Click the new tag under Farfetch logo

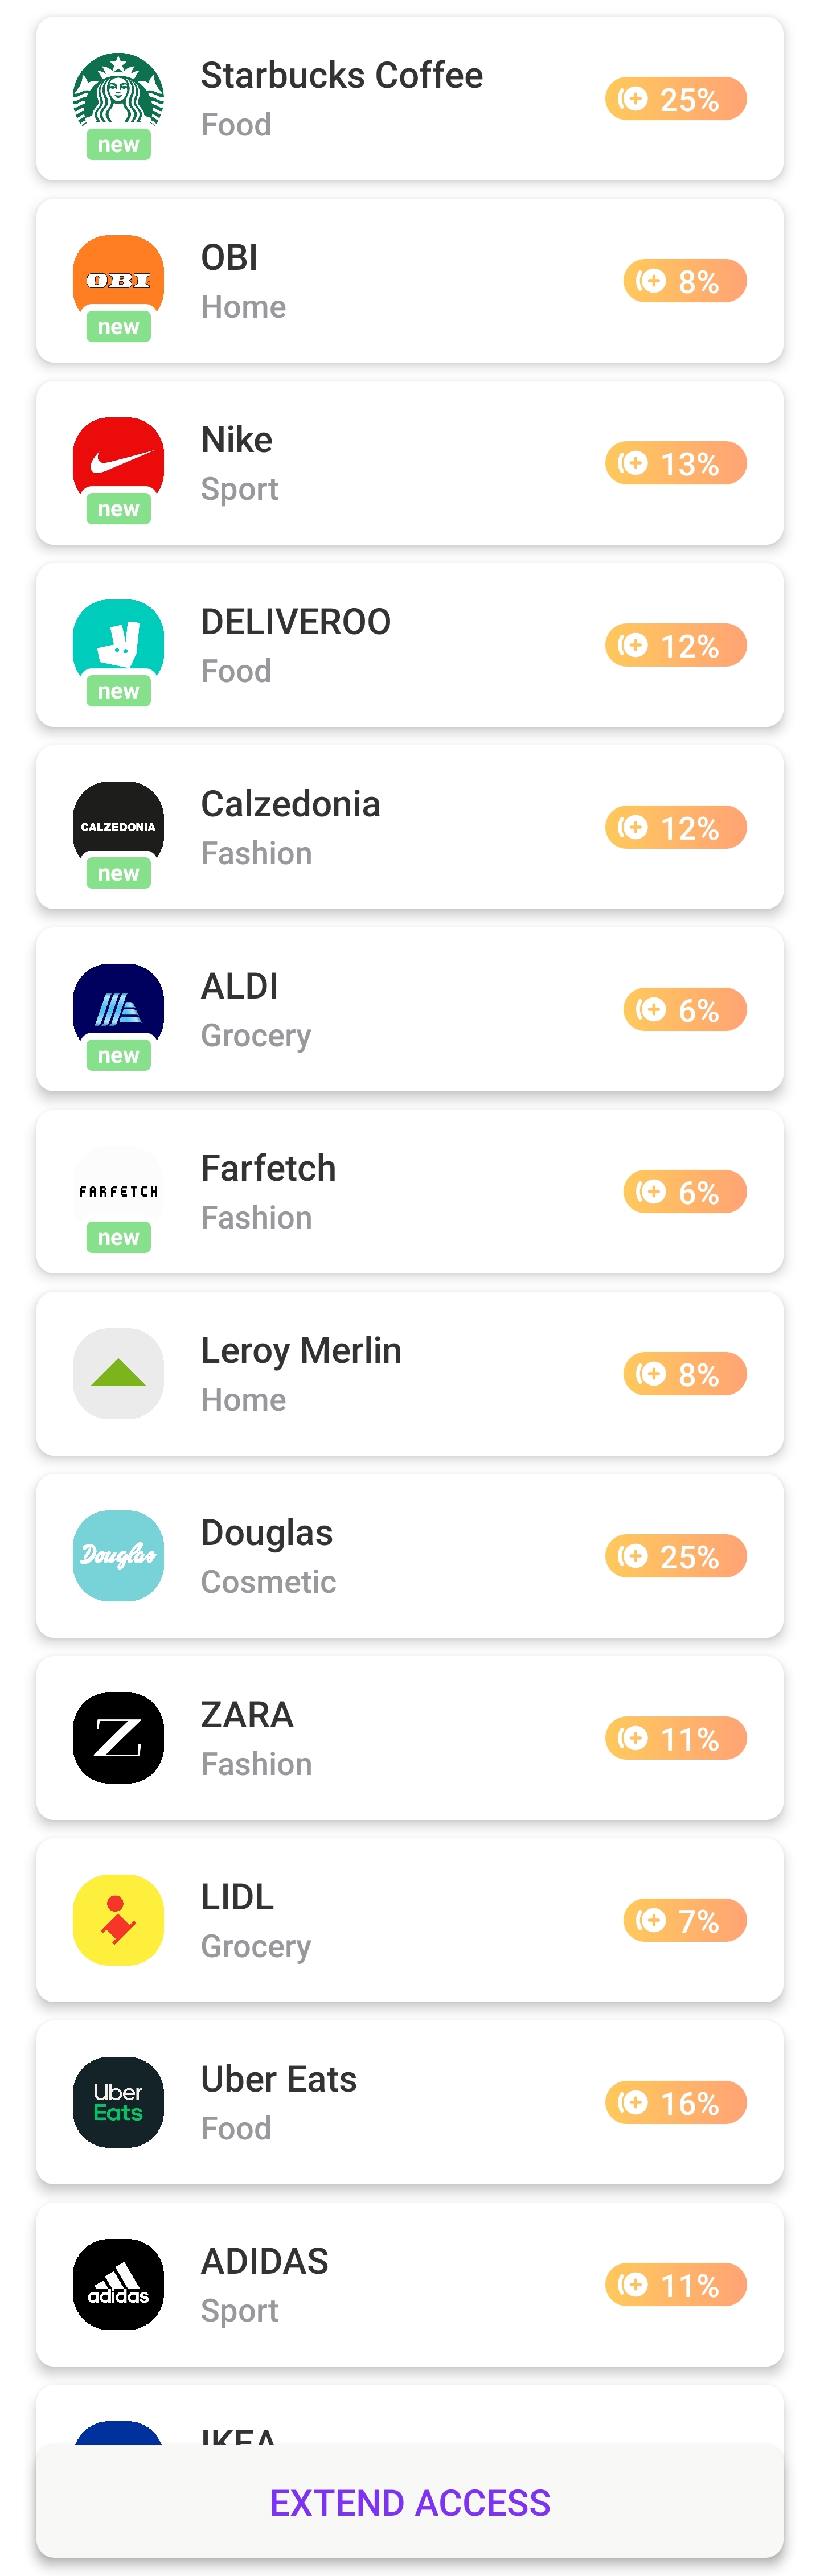118,1237
